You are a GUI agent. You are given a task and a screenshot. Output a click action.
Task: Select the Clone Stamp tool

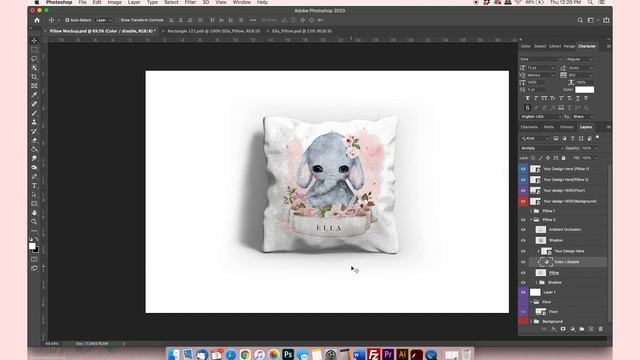(34, 122)
